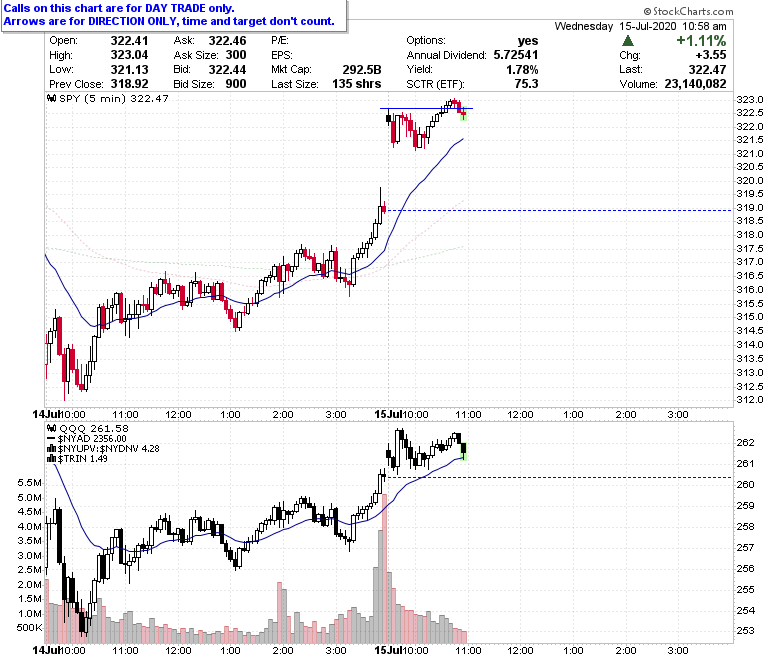The width and height of the screenshot is (780, 659).
Task: Select the 'QQQ 261.58' indicator label
Action: pyautogui.click(x=94, y=428)
